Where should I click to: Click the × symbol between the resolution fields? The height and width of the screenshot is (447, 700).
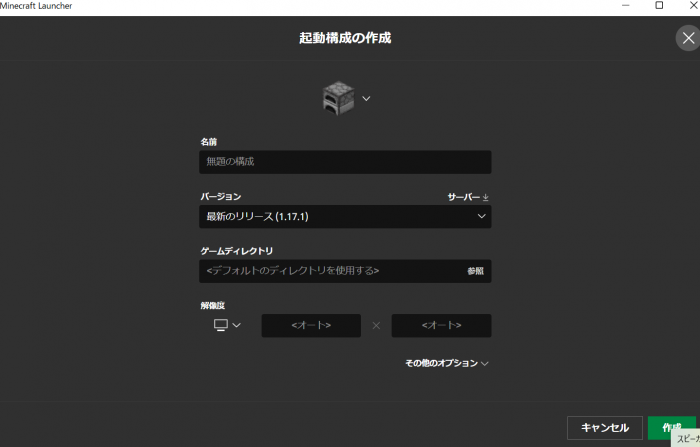tap(376, 325)
